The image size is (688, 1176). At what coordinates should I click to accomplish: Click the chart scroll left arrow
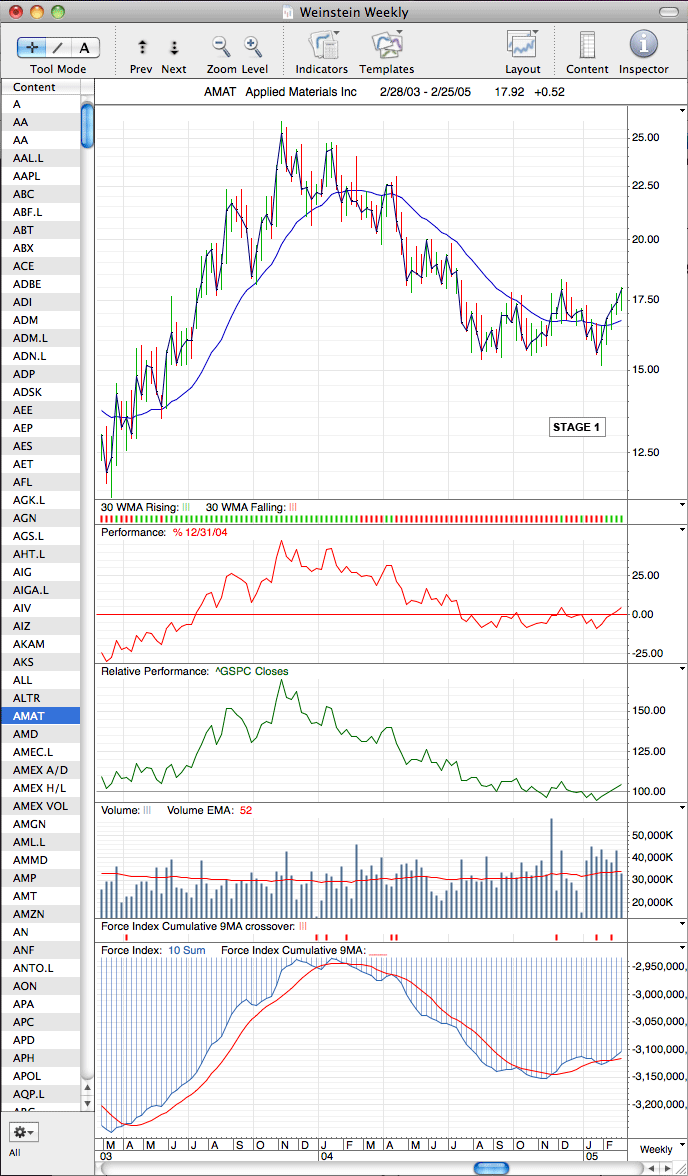point(650,1168)
